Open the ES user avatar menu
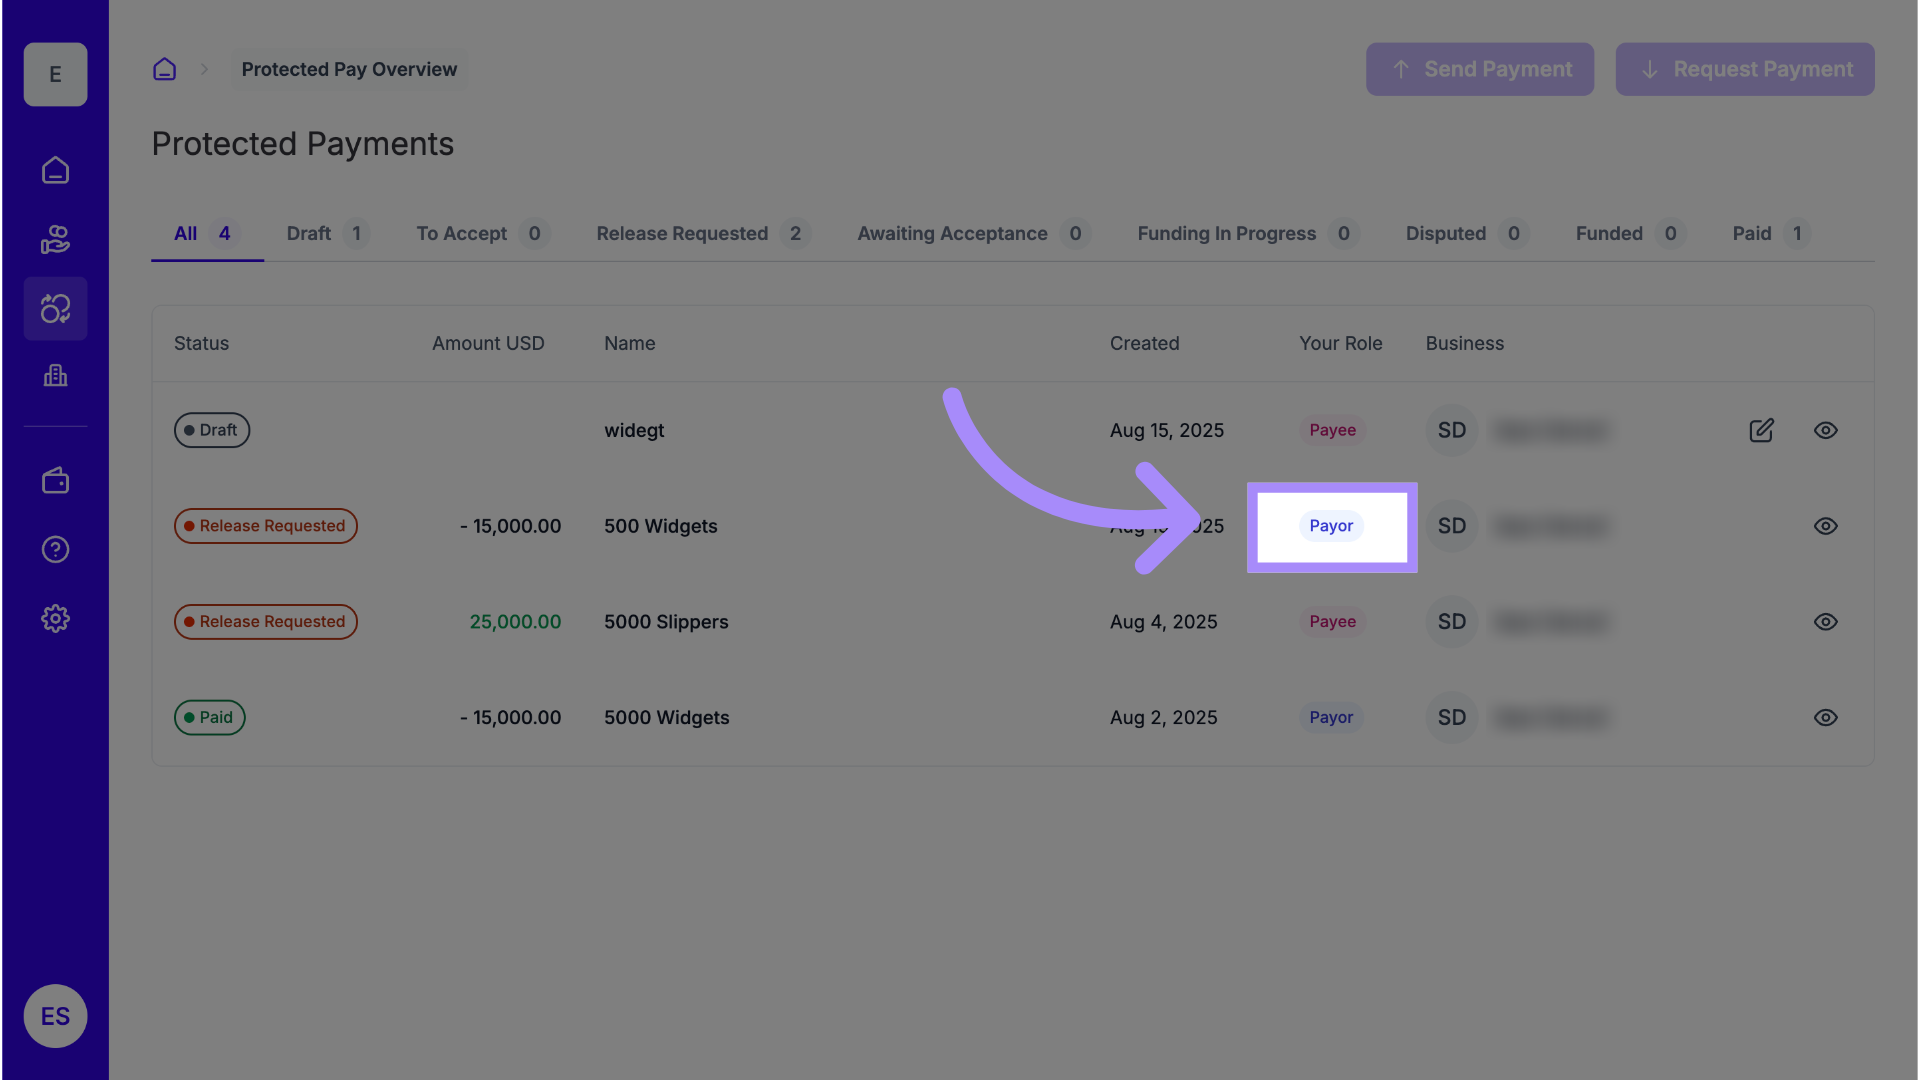The width and height of the screenshot is (1920, 1080). [x=55, y=1016]
